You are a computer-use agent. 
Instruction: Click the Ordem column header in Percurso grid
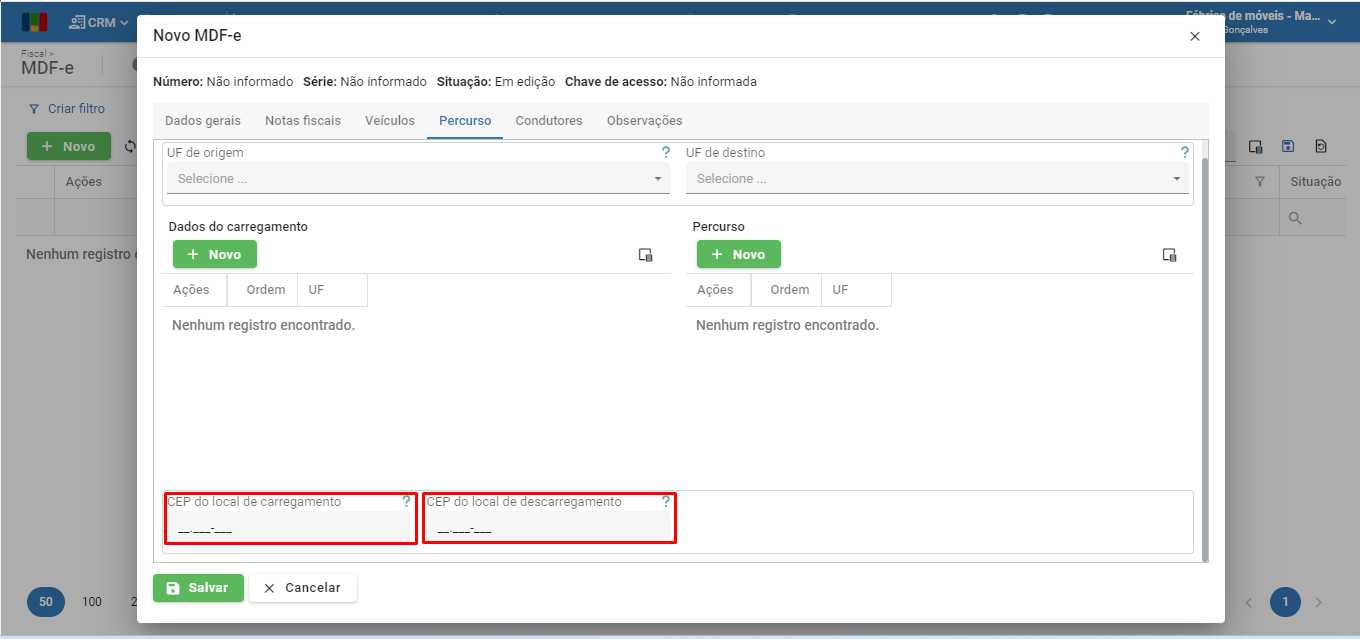(x=789, y=290)
